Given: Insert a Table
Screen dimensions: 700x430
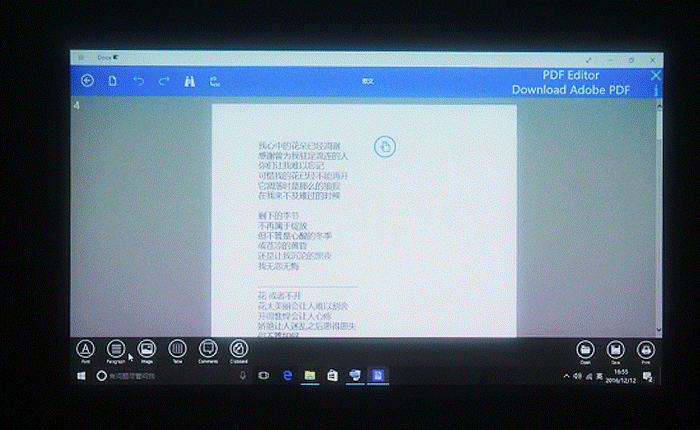Looking at the screenshot, I should 178,348.
